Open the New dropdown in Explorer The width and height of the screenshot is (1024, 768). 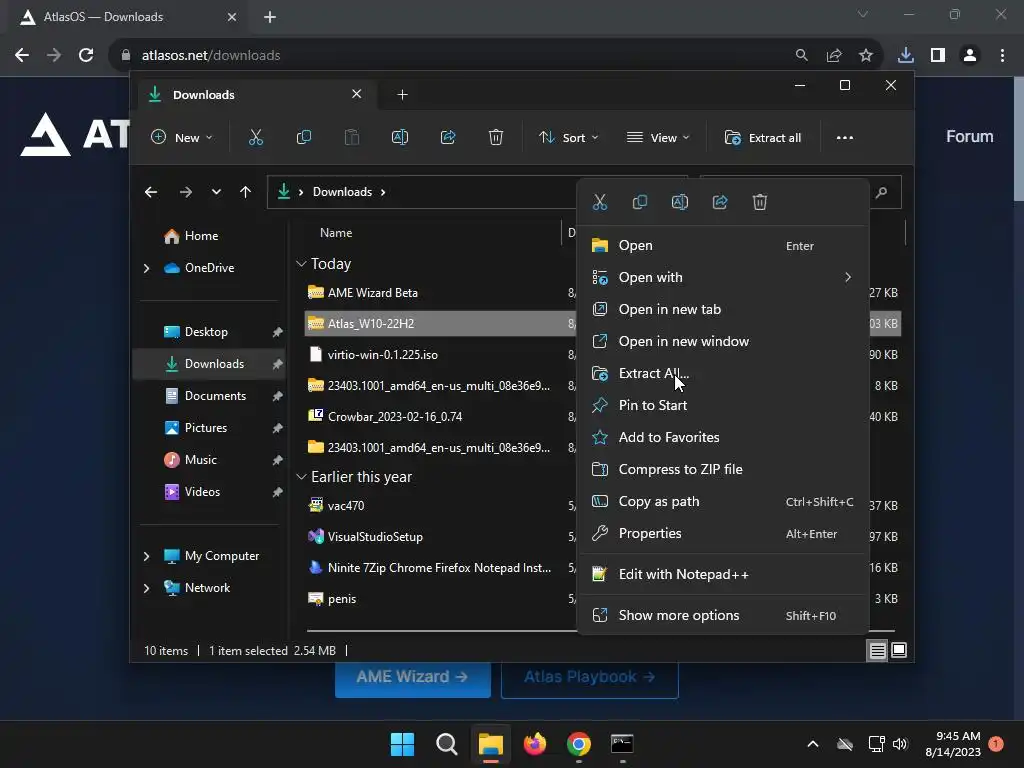(182, 138)
